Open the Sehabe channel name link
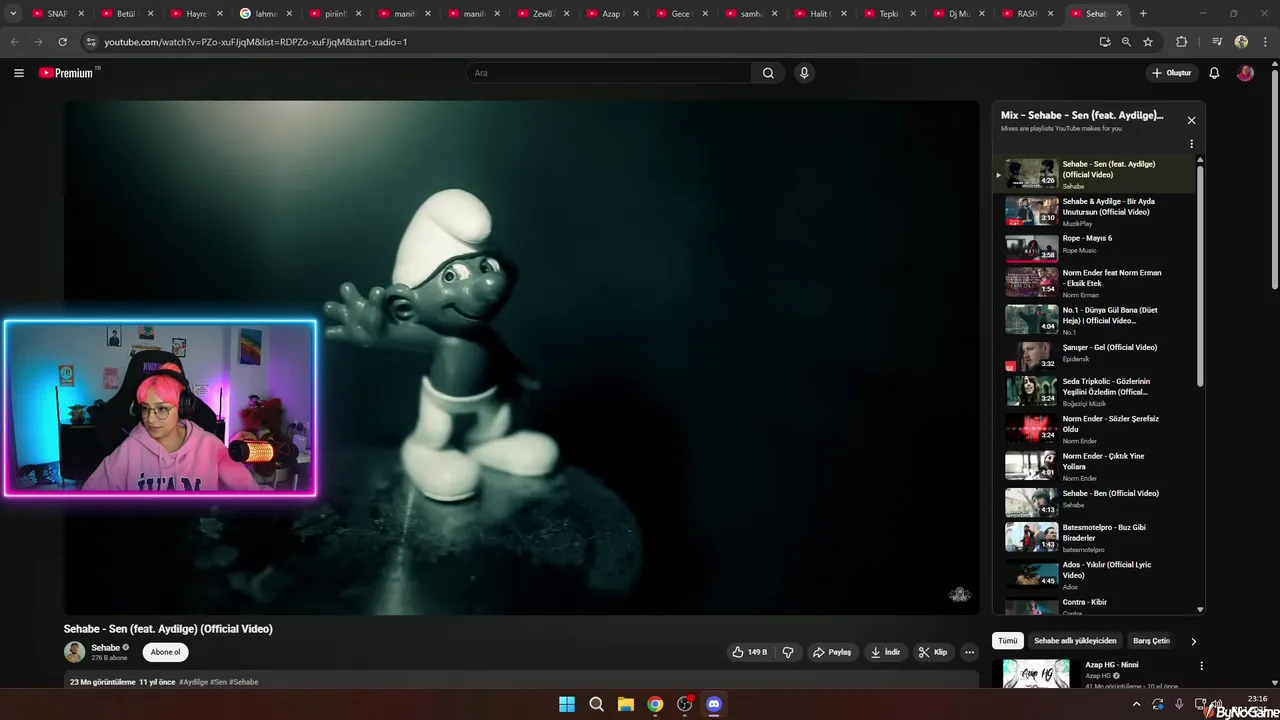The height and width of the screenshot is (720, 1280). (x=105, y=648)
